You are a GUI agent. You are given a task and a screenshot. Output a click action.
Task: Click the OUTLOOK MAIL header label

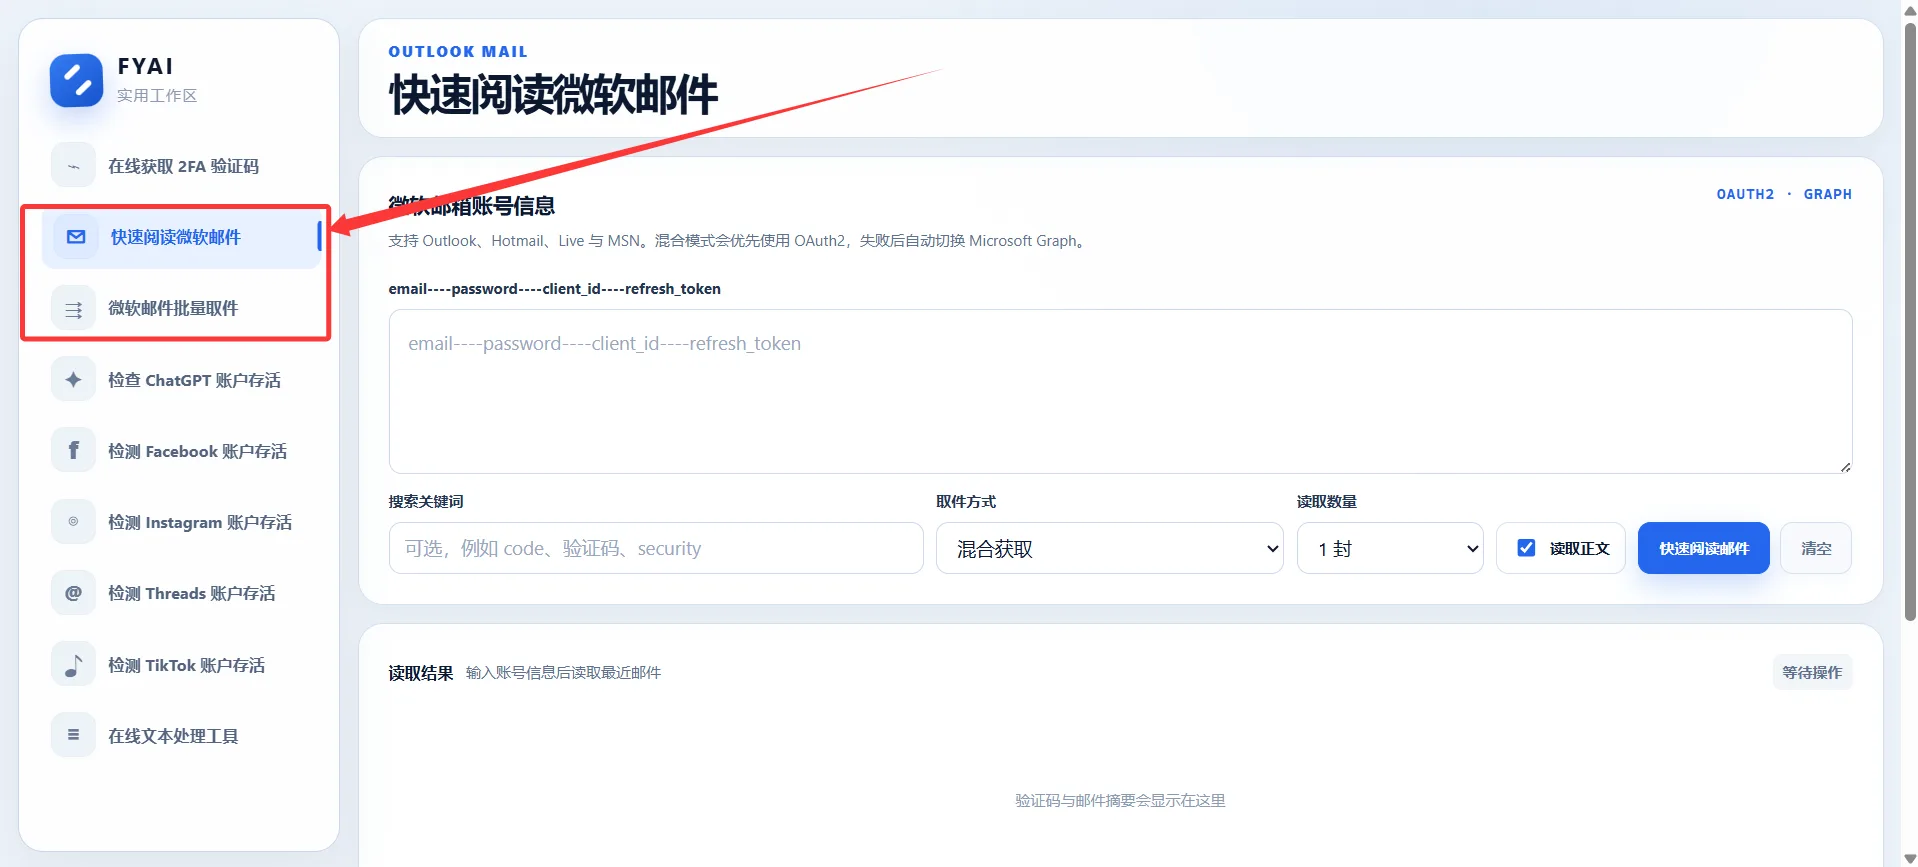(x=458, y=52)
